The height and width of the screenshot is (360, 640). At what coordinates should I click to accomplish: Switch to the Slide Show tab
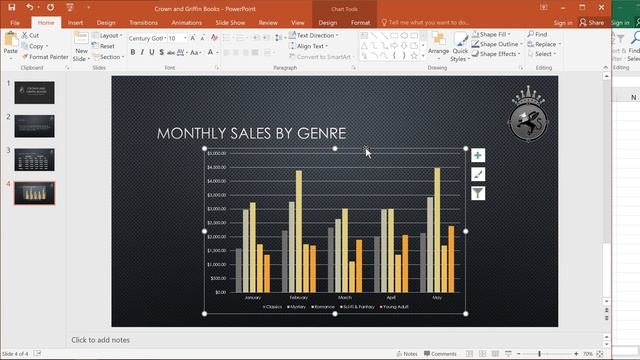click(x=230, y=22)
